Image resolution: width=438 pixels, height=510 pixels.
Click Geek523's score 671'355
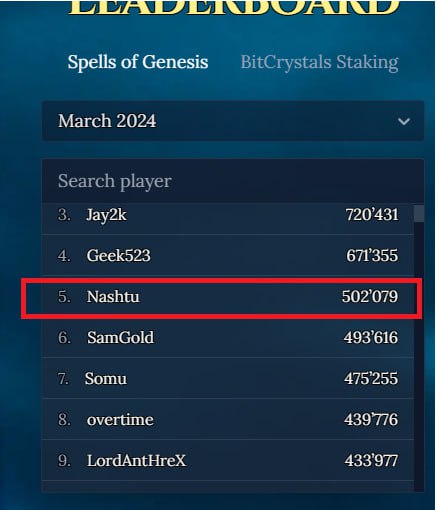(x=372, y=256)
